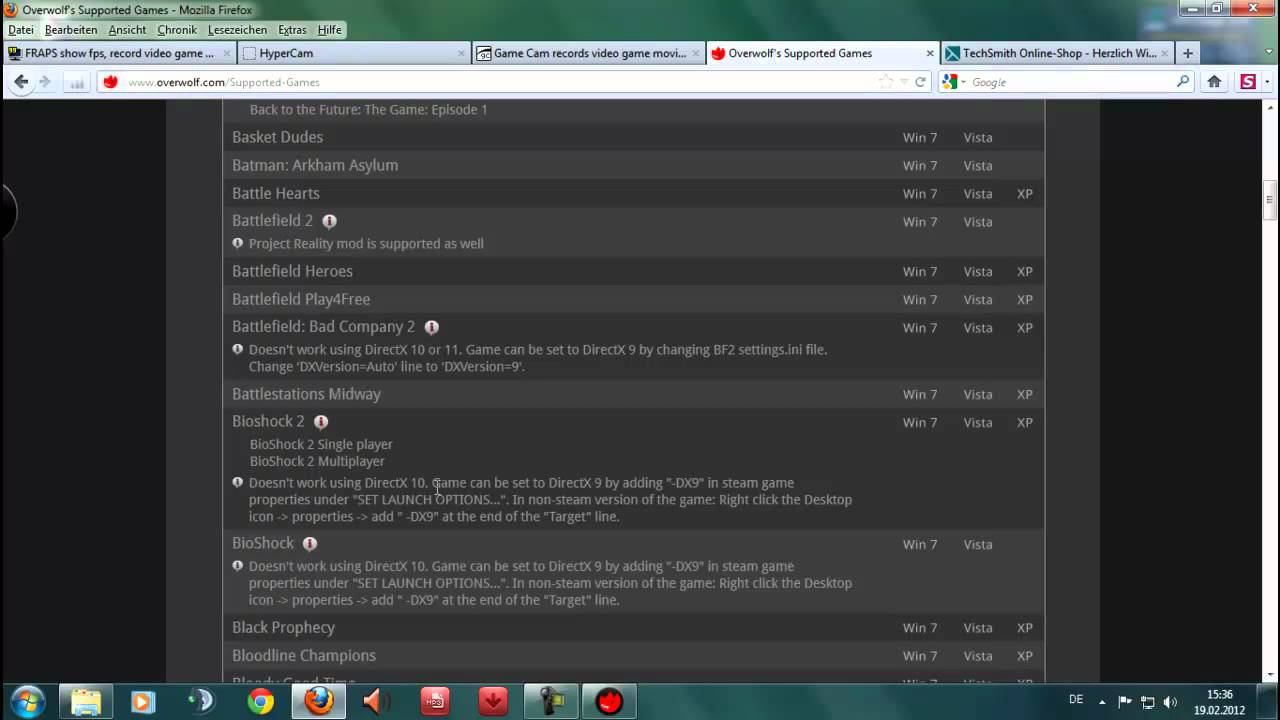1280x720 pixels.
Task: Click the 'Battlefield Play4Free' title
Action: click(x=301, y=299)
